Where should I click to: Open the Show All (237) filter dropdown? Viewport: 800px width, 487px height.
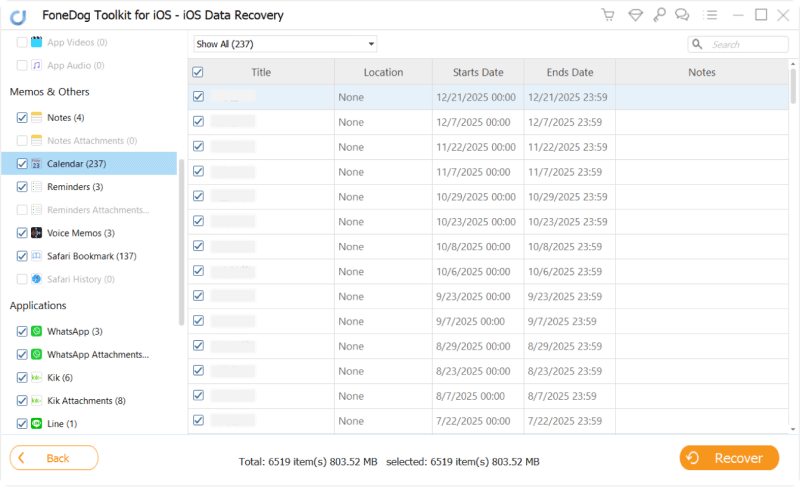285,44
